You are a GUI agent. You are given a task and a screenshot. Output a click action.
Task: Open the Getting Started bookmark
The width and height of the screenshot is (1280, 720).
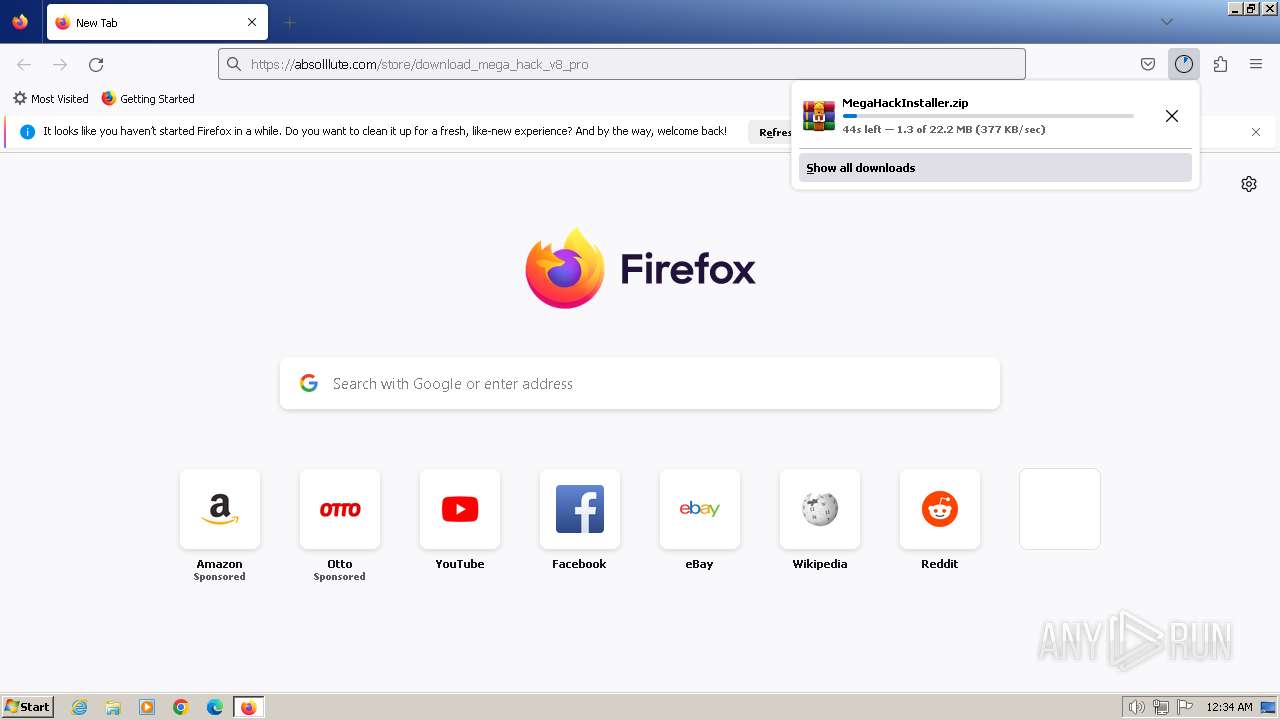coord(148,99)
